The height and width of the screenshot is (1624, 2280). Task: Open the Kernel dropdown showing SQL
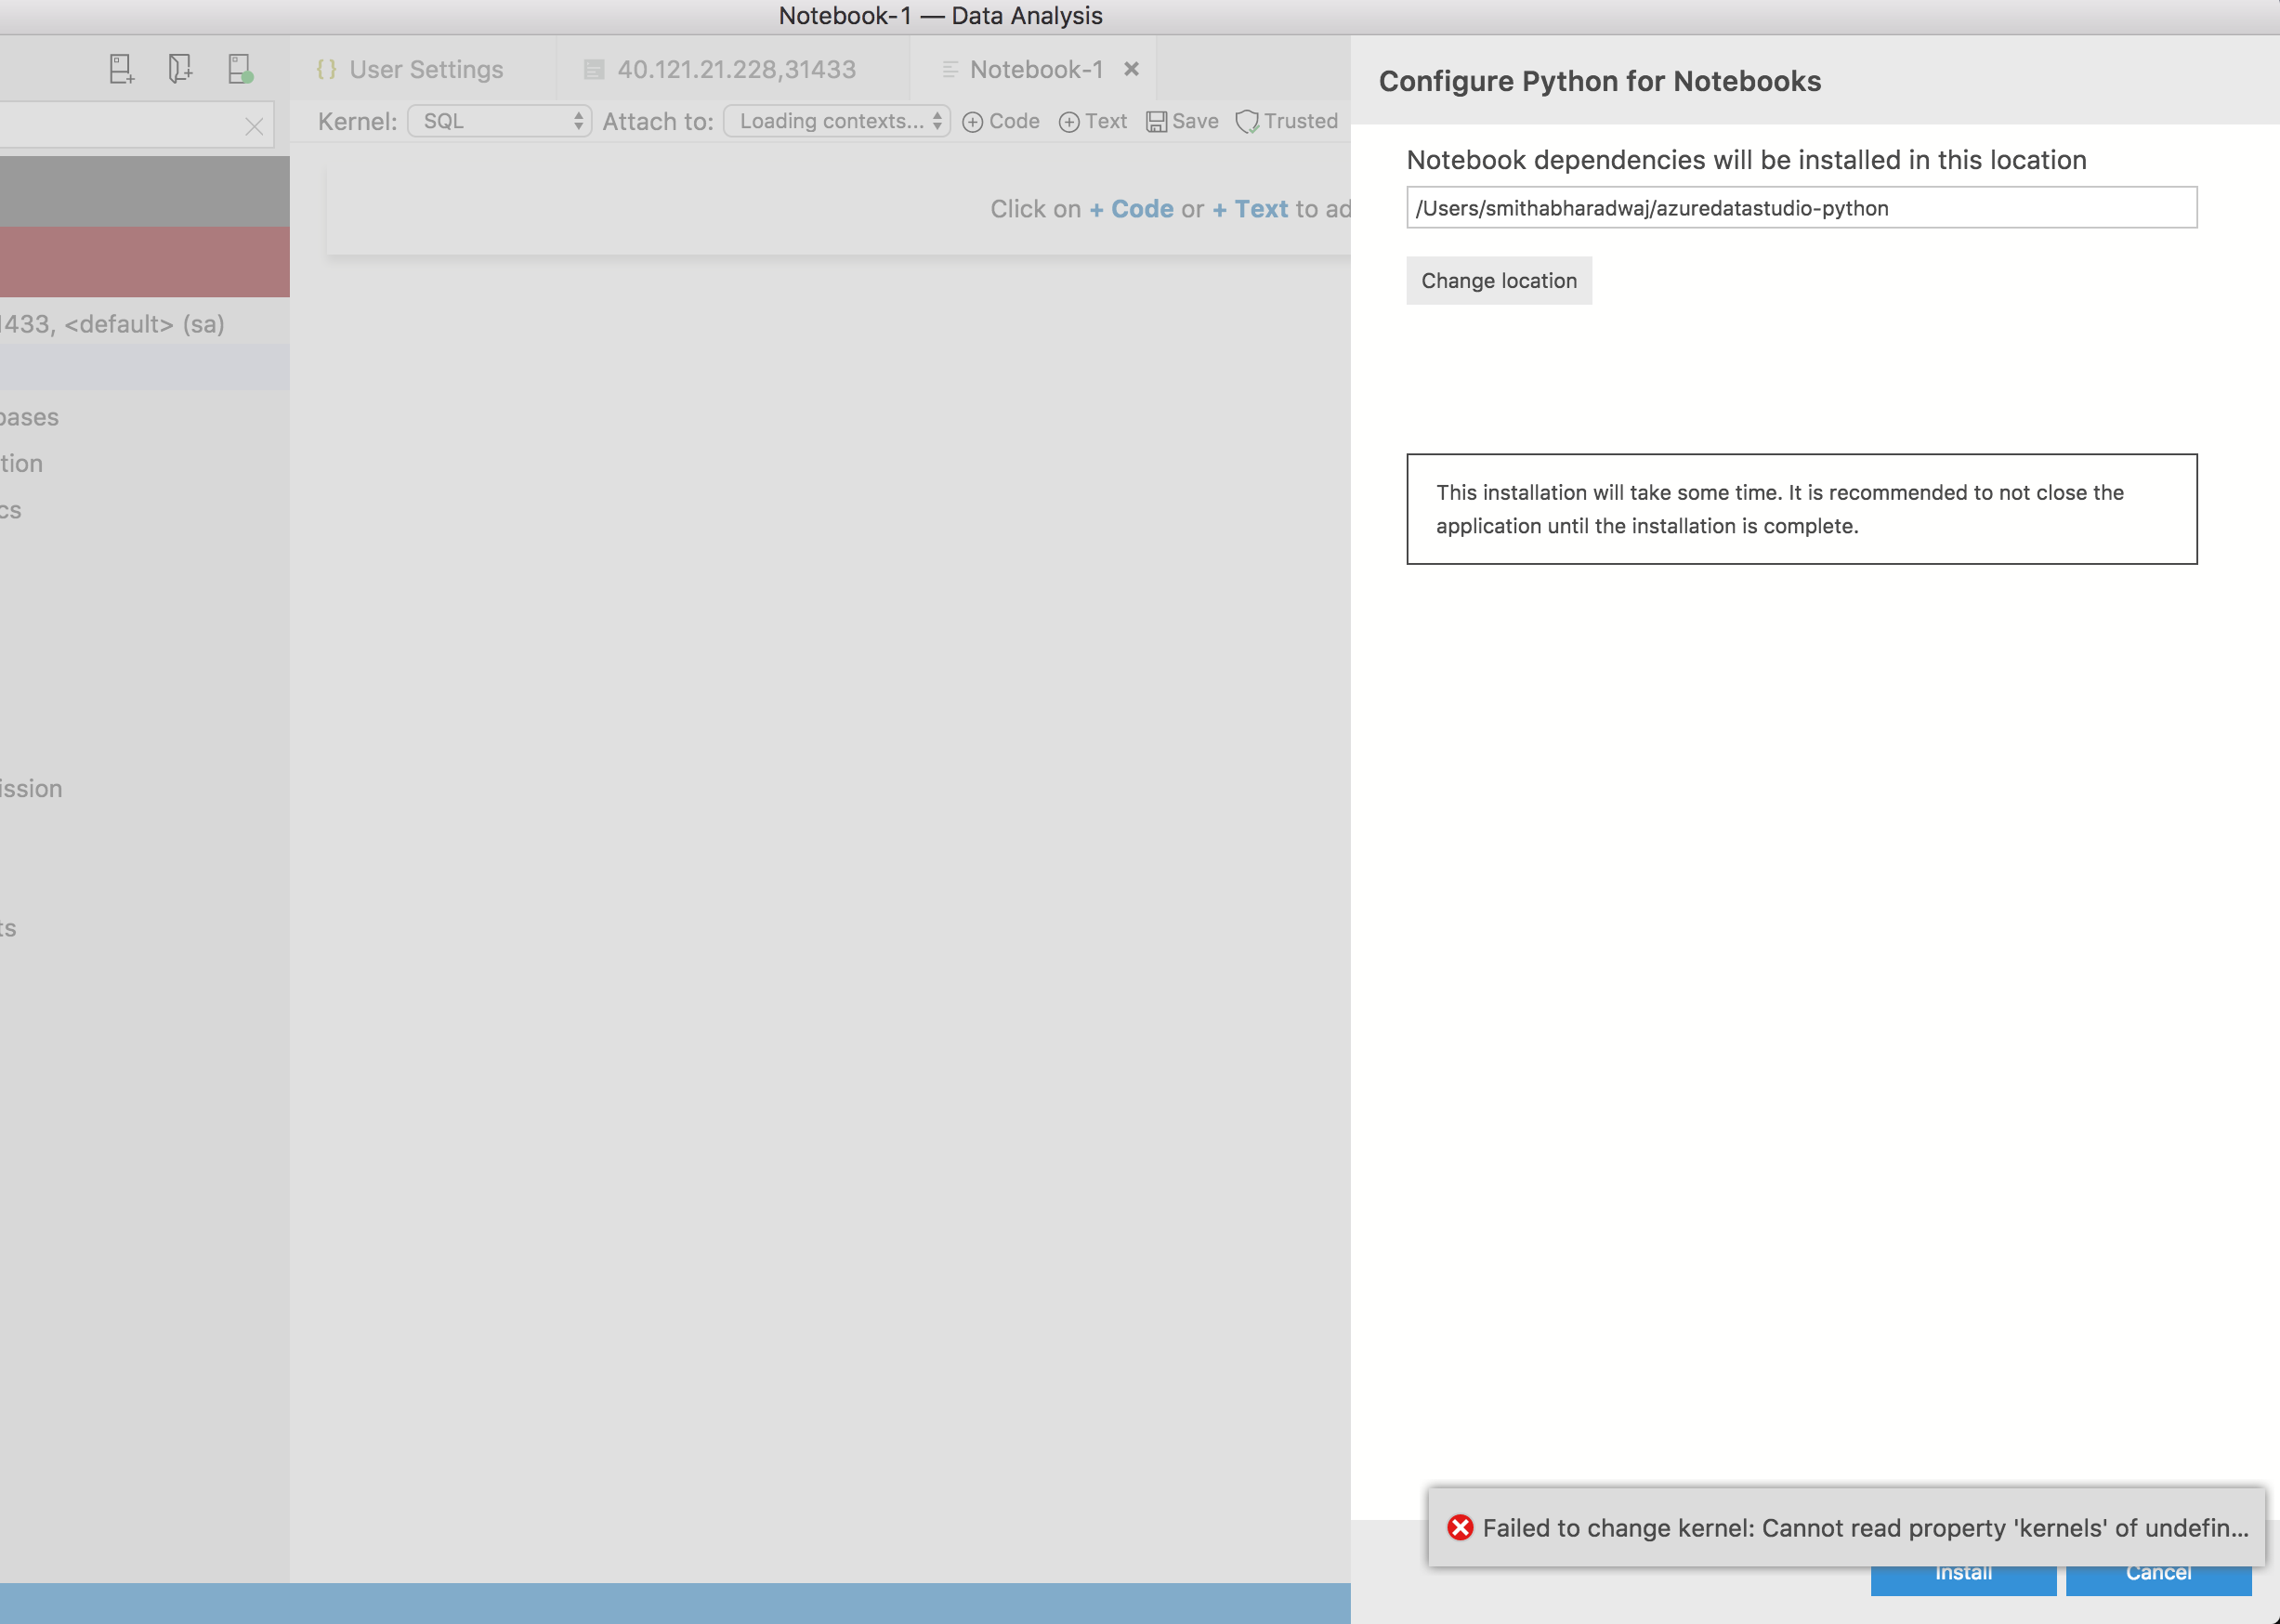pyautogui.click(x=498, y=121)
